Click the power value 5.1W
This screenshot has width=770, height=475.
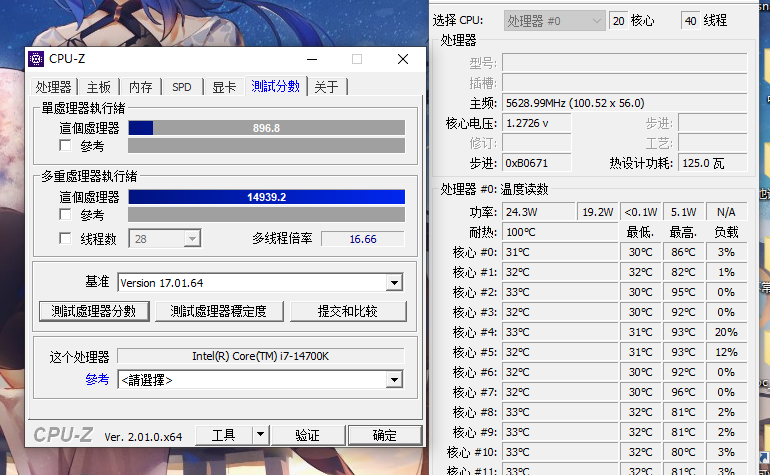pyautogui.click(x=684, y=212)
